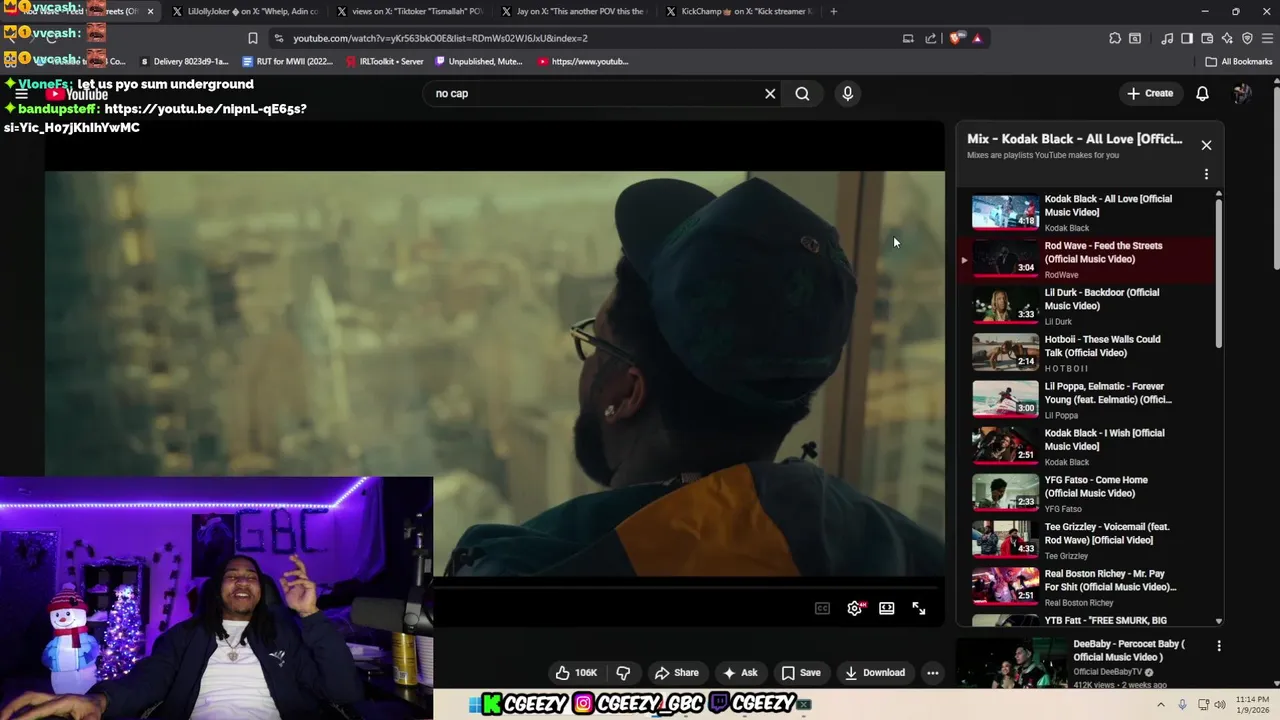Open IRLToolkit Server bookmark
Image resolution: width=1280 pixels, height=720 pixels.
click(x=385, y=61)
